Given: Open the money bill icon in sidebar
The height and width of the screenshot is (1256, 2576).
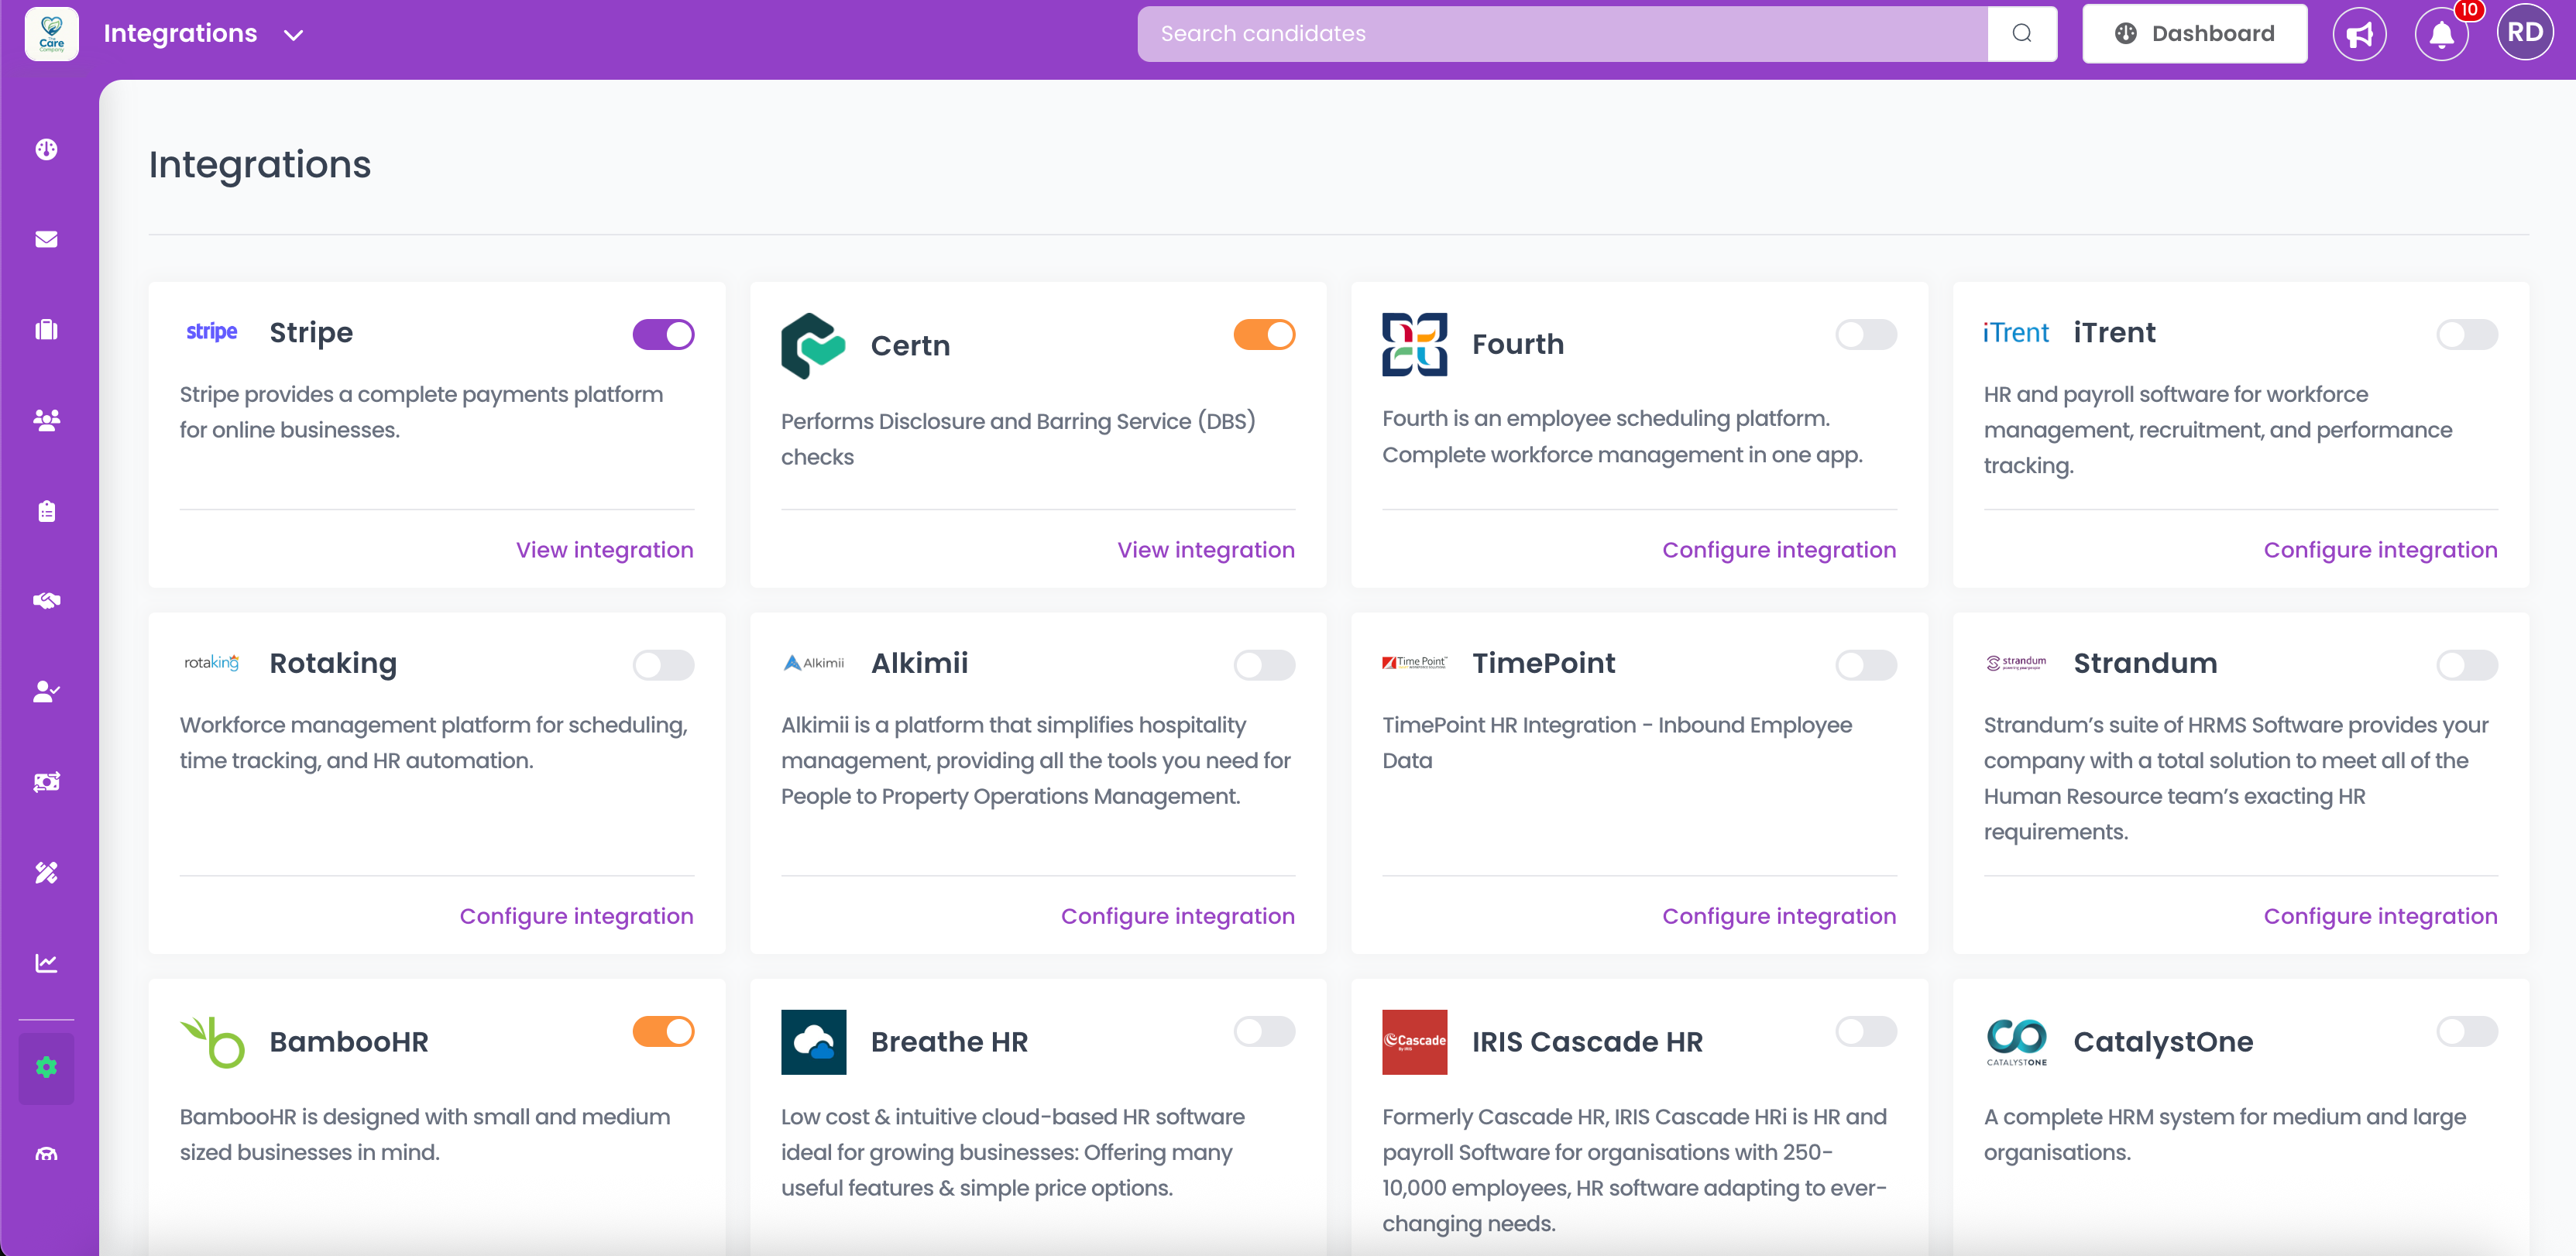Looking at the screenshot, I should pyautogui.click(x=46, y=782).
